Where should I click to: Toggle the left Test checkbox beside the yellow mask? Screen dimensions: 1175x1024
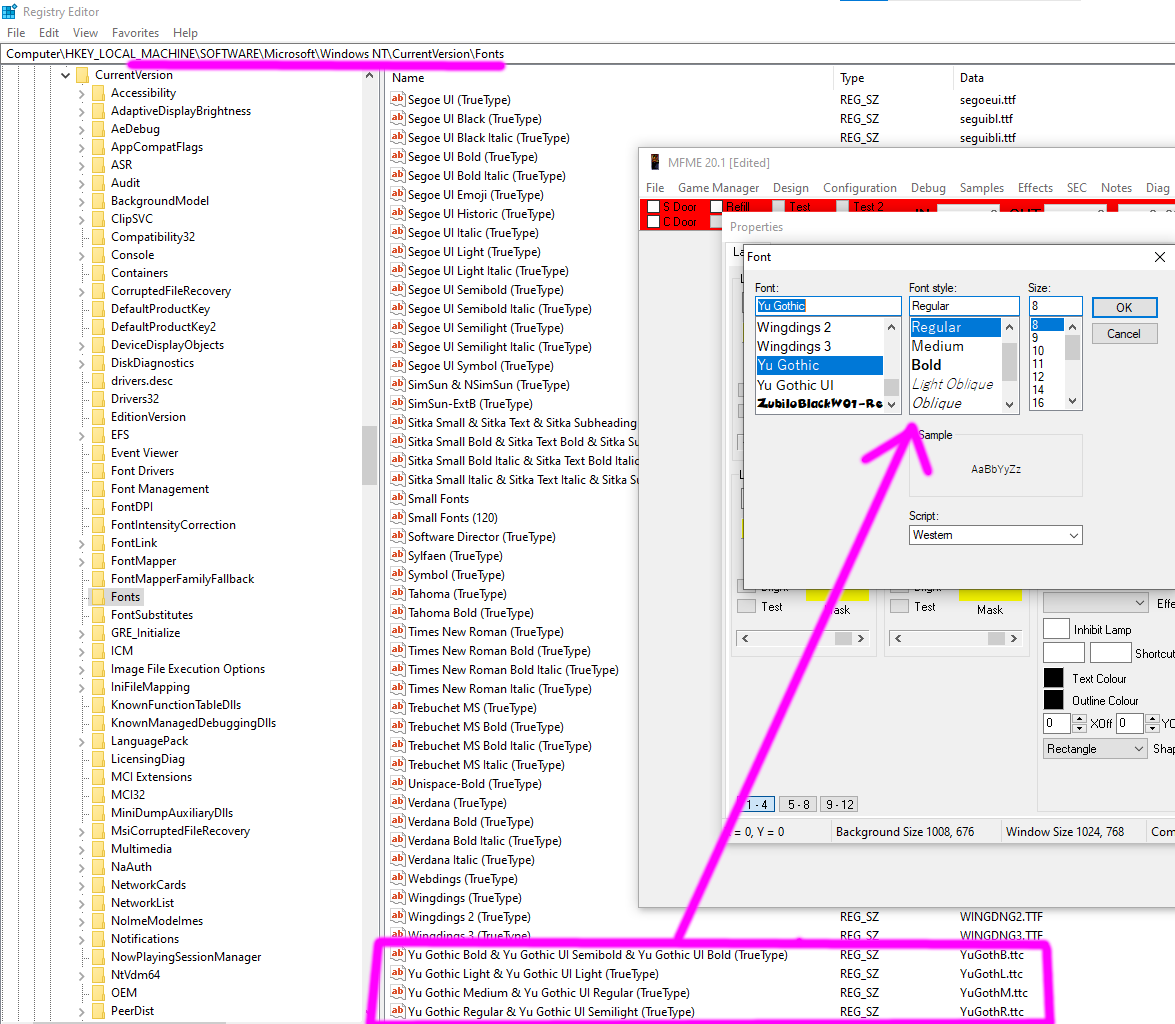[746, 606]
